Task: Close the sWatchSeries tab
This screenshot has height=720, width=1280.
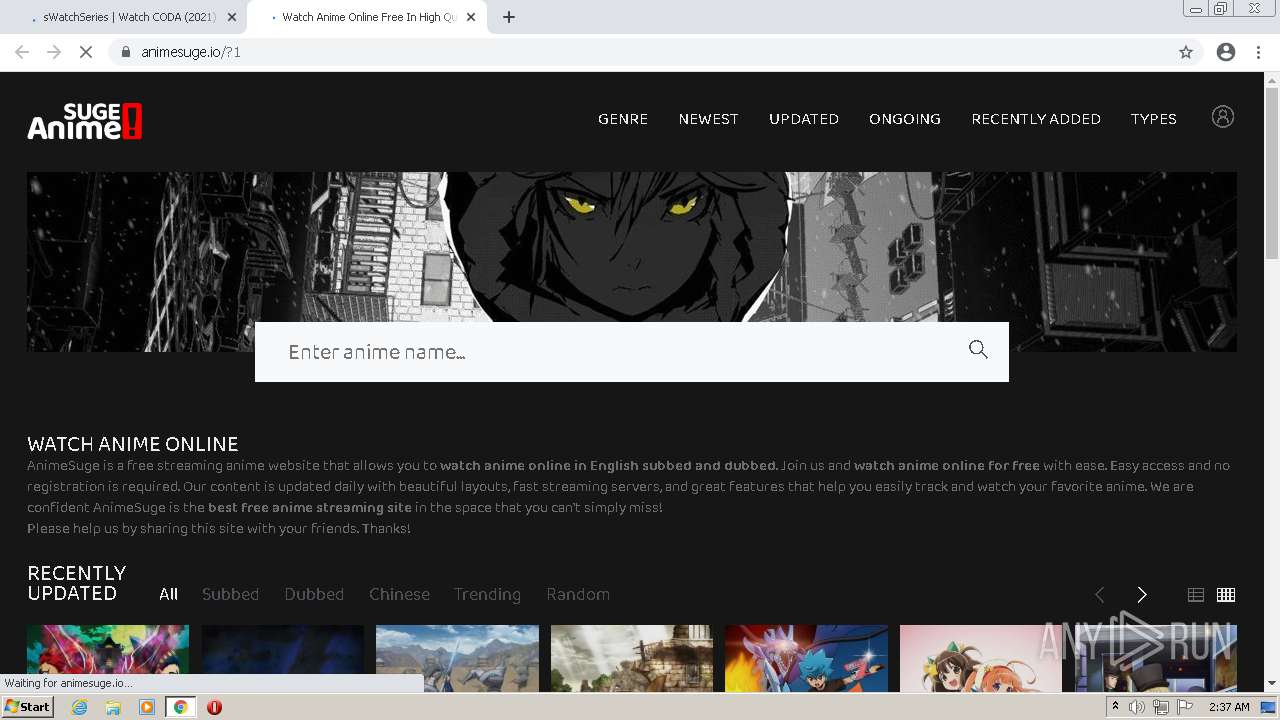Action: pos(232,17)
